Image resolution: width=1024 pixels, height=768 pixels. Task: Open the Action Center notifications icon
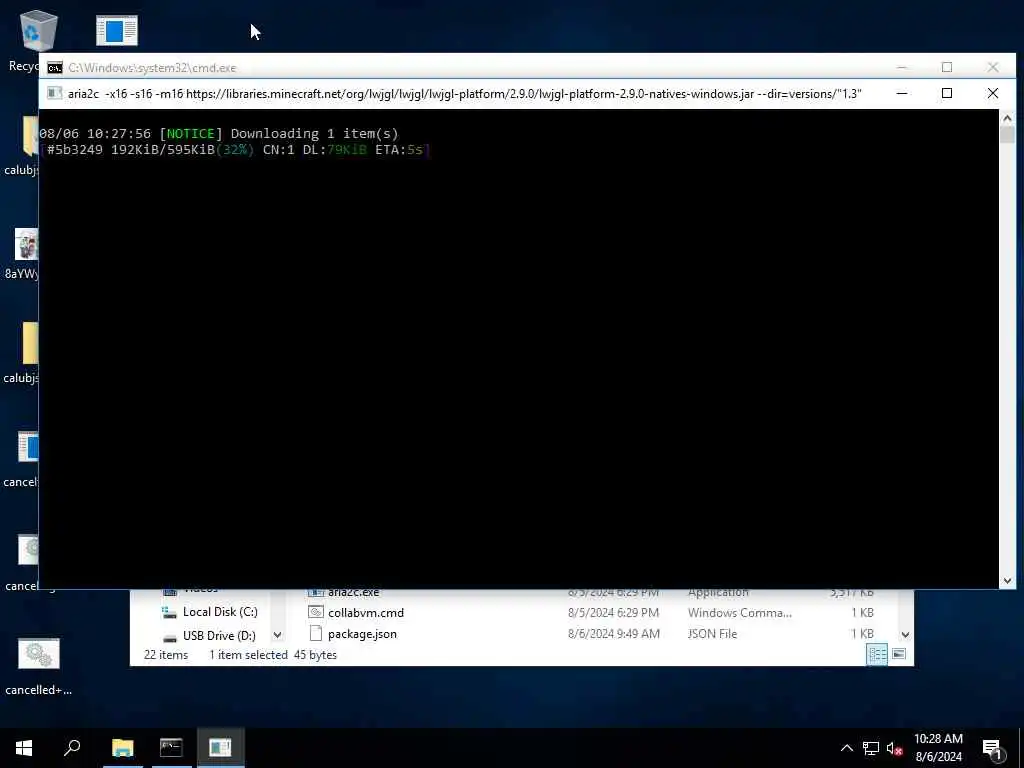[992, 749]
